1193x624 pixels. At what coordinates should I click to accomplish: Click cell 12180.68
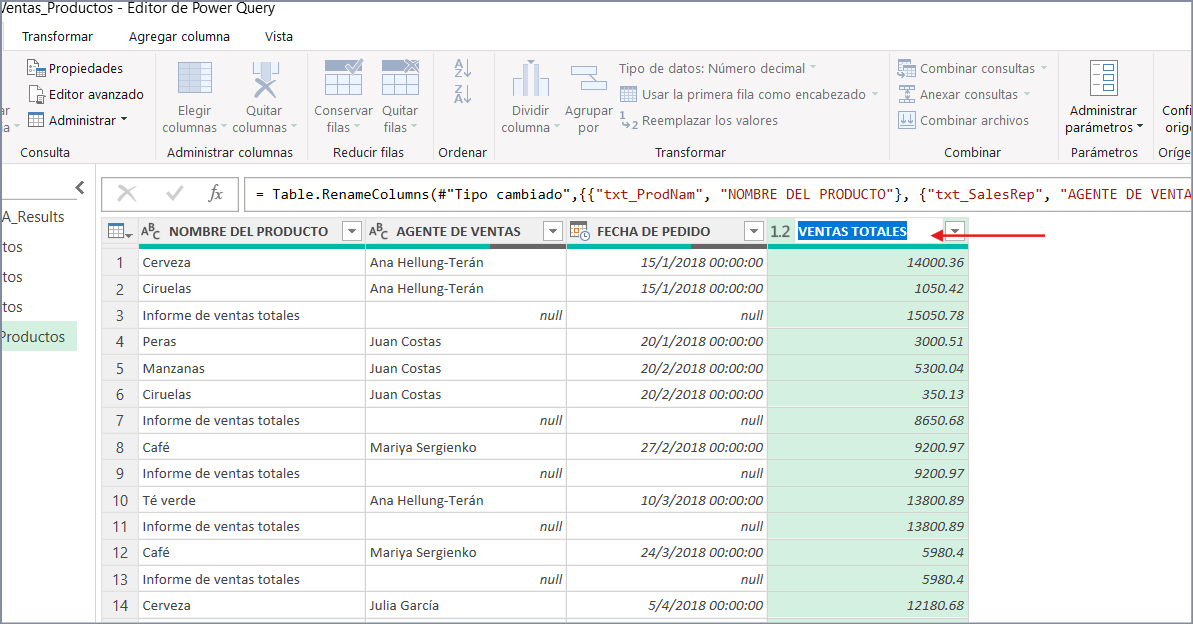(868, 606)
